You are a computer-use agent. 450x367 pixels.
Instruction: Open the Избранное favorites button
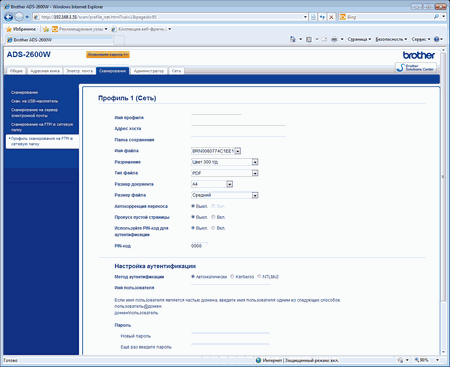click(x=21, y=29)
